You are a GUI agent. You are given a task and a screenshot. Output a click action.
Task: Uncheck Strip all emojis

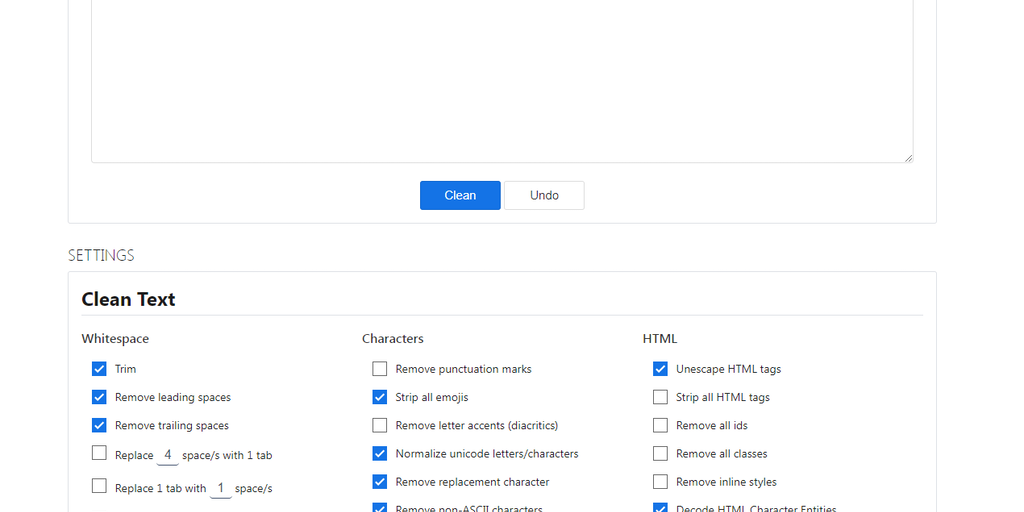pyautogui.click(x=380, y=397)
